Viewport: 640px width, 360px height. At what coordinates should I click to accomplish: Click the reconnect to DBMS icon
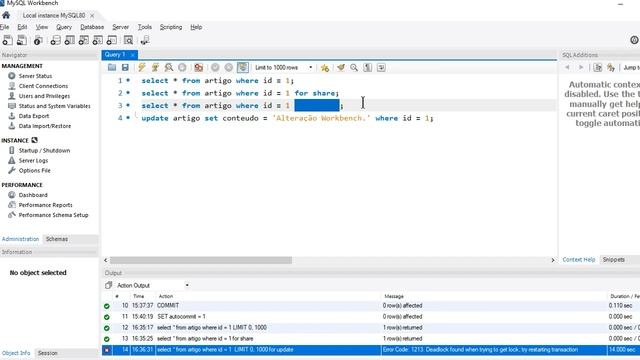pos(144,40)
